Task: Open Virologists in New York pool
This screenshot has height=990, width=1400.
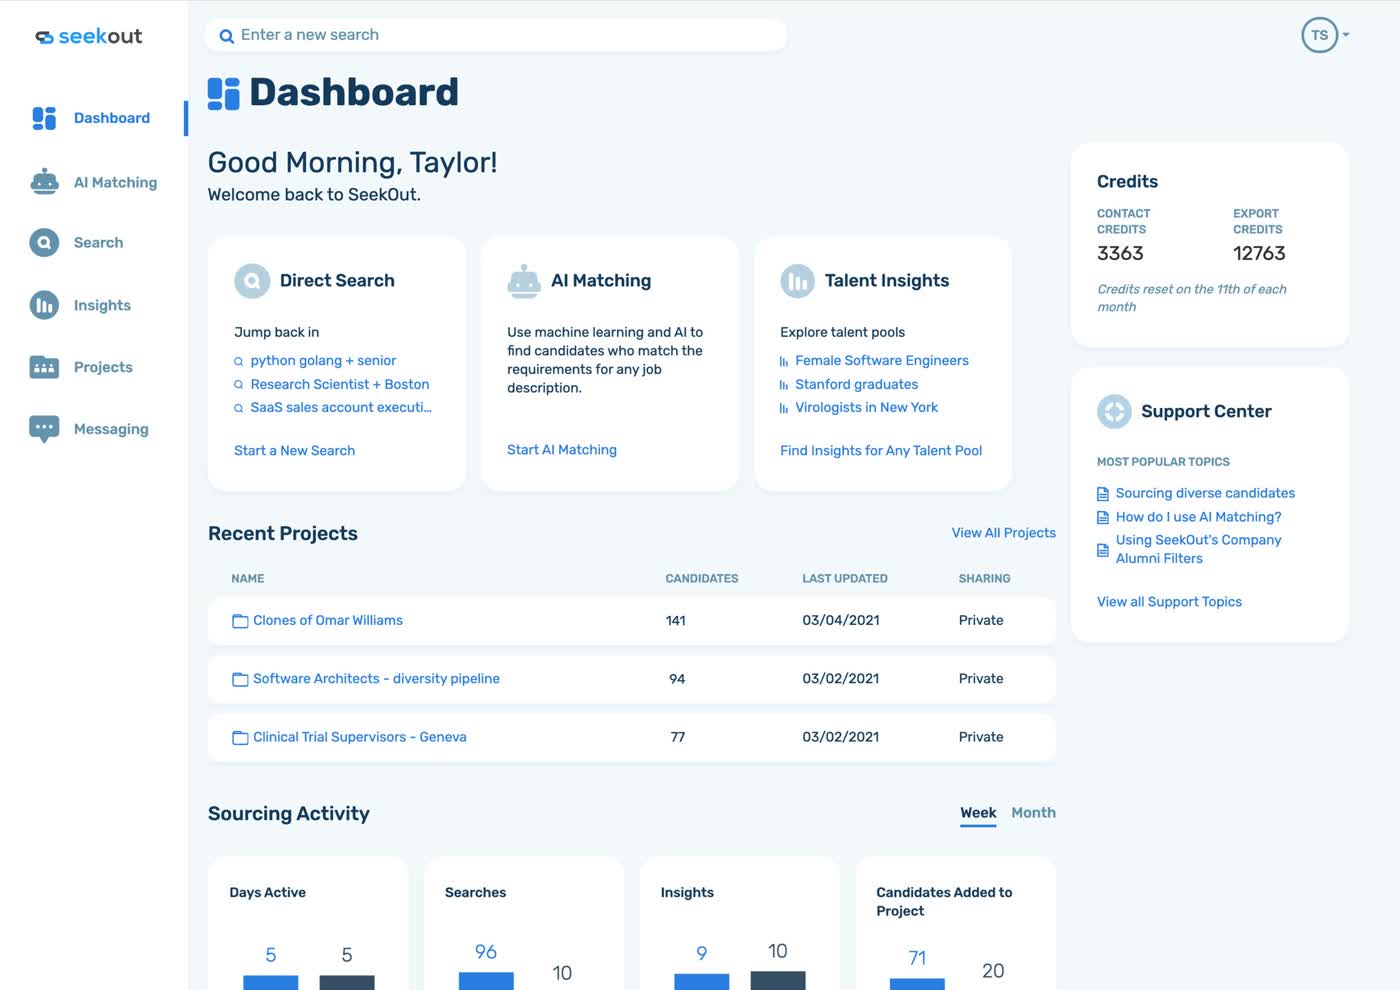Action: [x=866, y=408]
